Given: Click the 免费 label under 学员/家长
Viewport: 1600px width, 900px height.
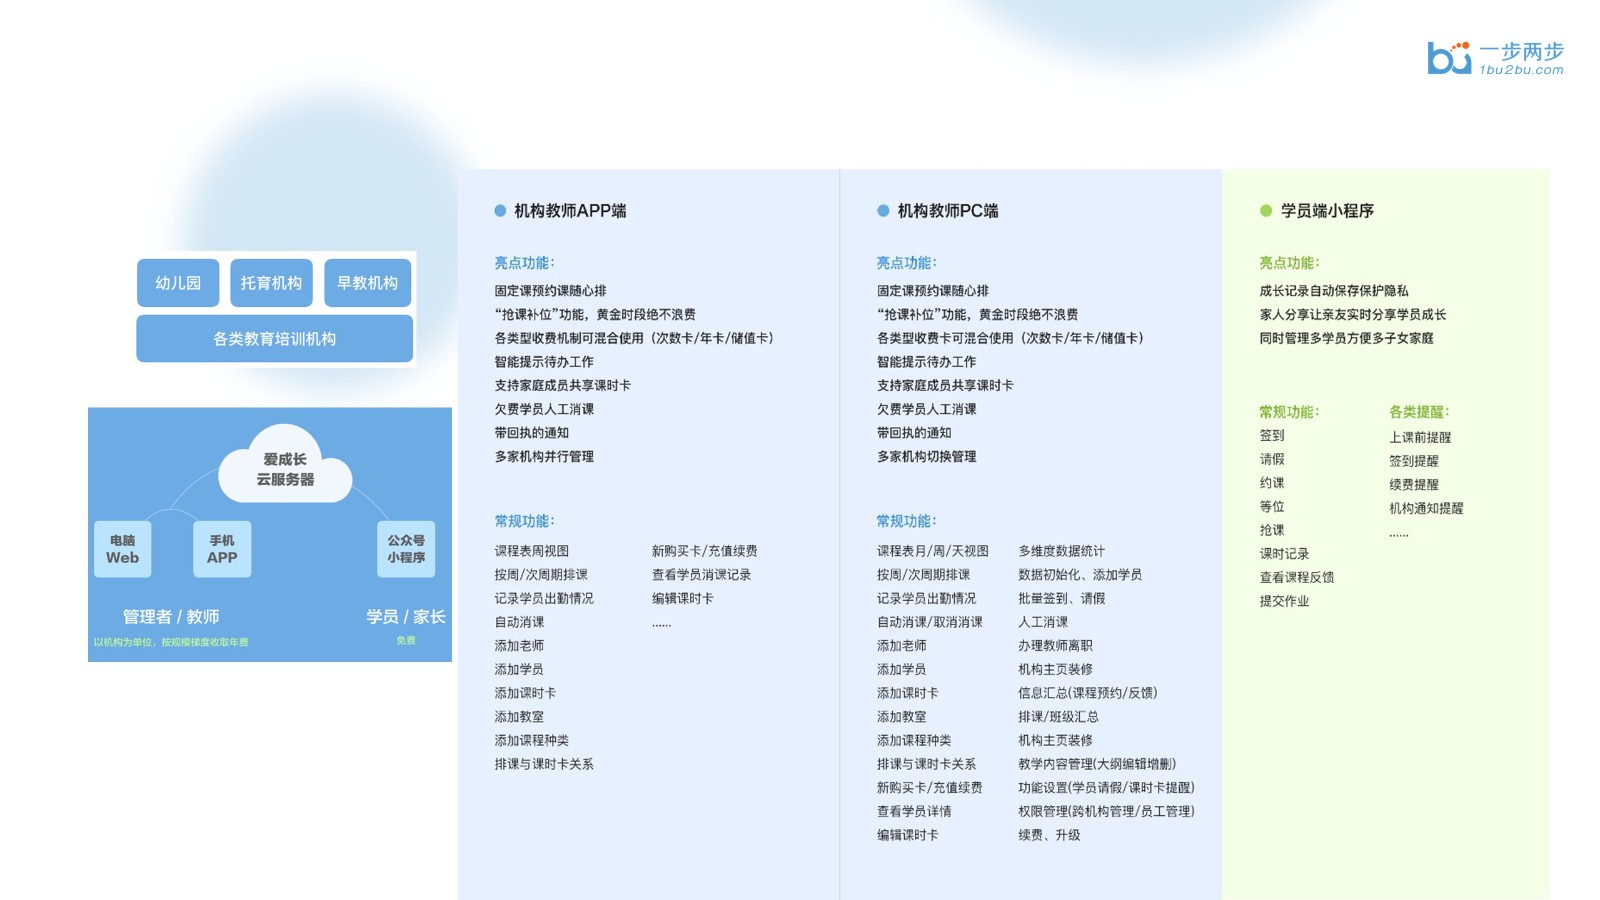Looking at the screenshot, I should coord(406,641).
